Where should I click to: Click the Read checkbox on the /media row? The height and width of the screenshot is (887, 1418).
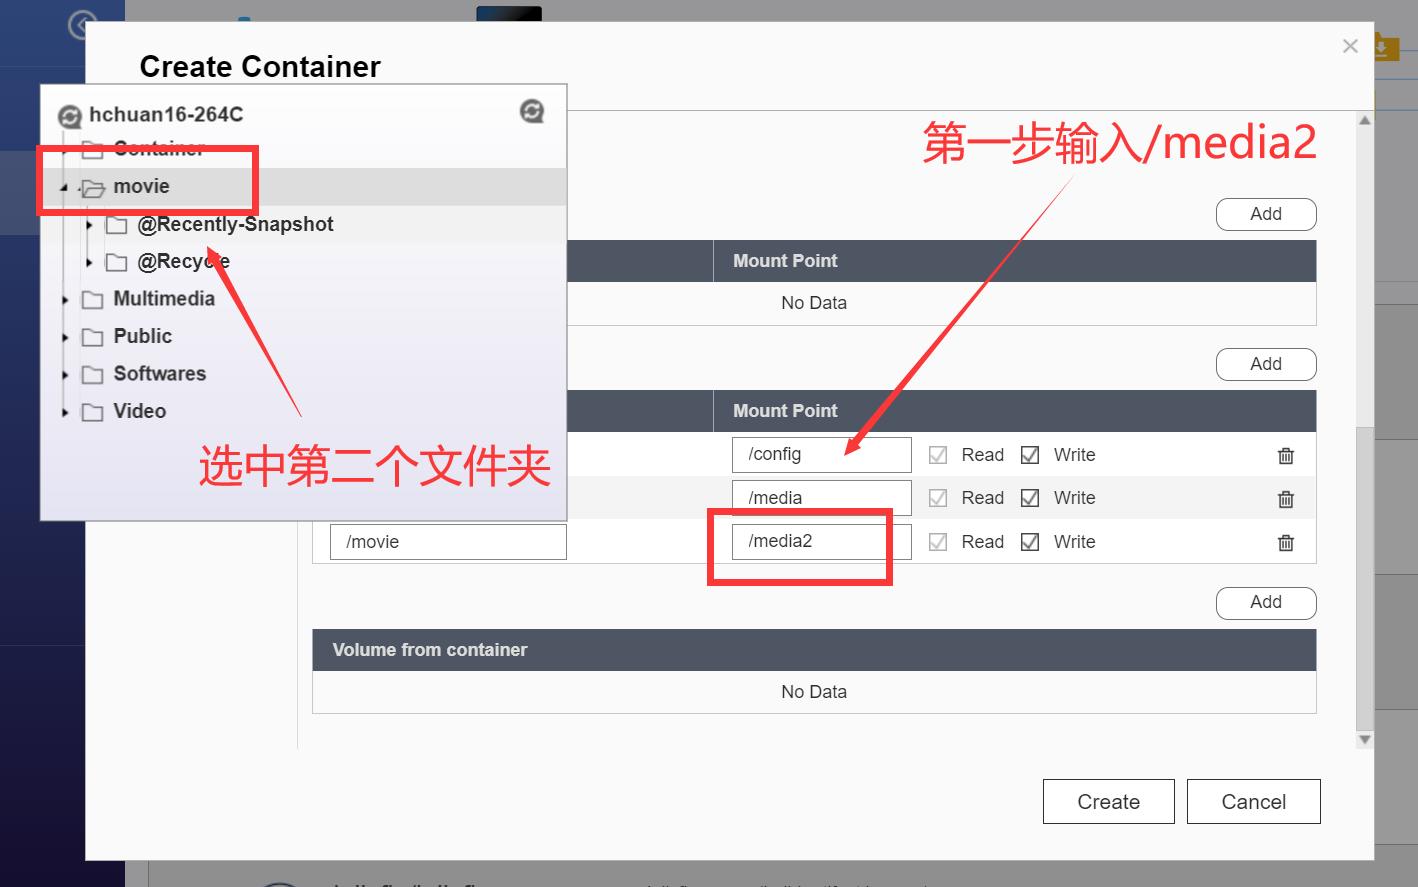[938, 497]
